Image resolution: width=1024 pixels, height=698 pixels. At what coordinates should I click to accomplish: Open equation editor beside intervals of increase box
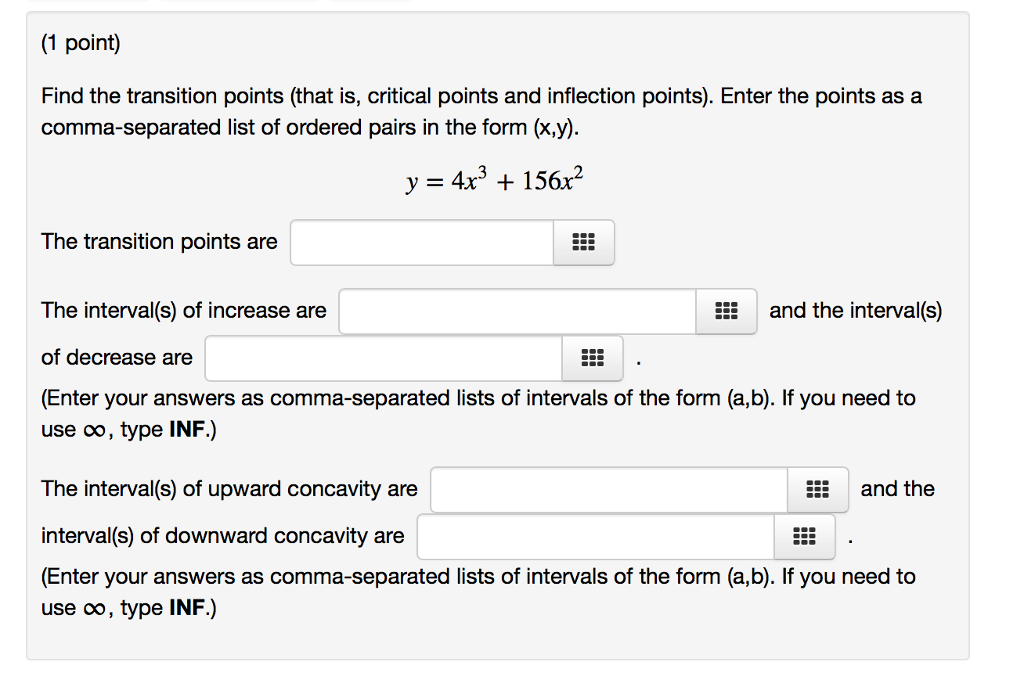[x=726, y=311]
